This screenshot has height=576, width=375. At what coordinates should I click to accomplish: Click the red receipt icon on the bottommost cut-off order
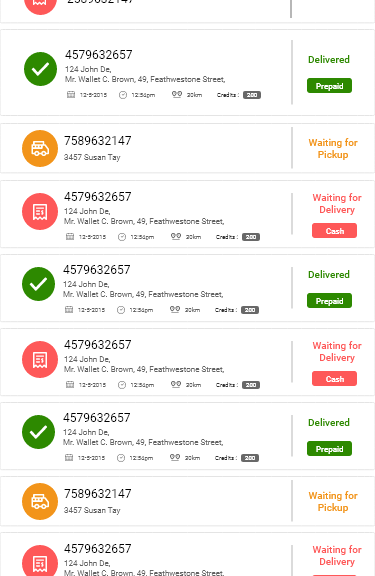[x=40, y=561]
